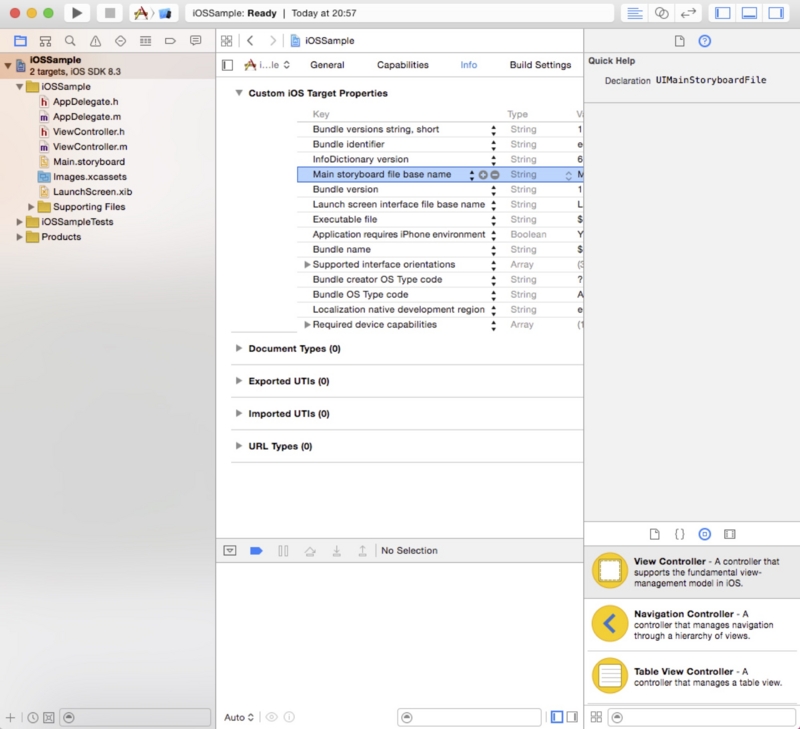Toggle the Navigator left panel
The height and width of the screenshot is (729, 800).
(x=722, y=13)
